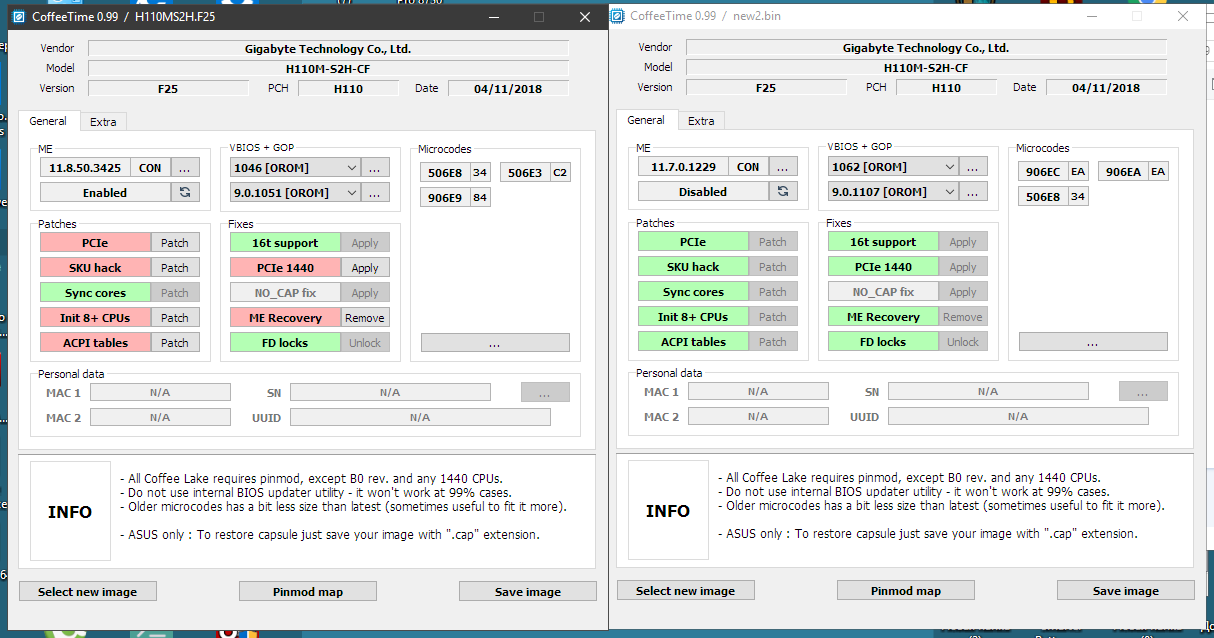Click Sync cores status in left window

pos(95,292)
